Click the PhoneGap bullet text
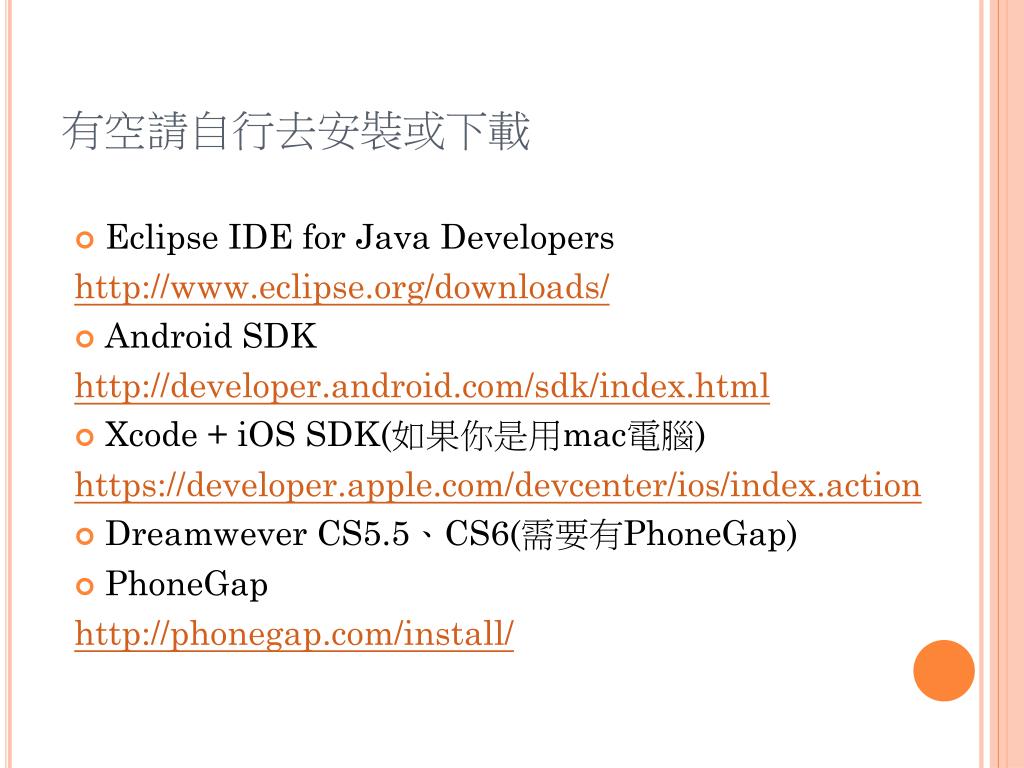The image size is (1024, 768). pos(187,584)
